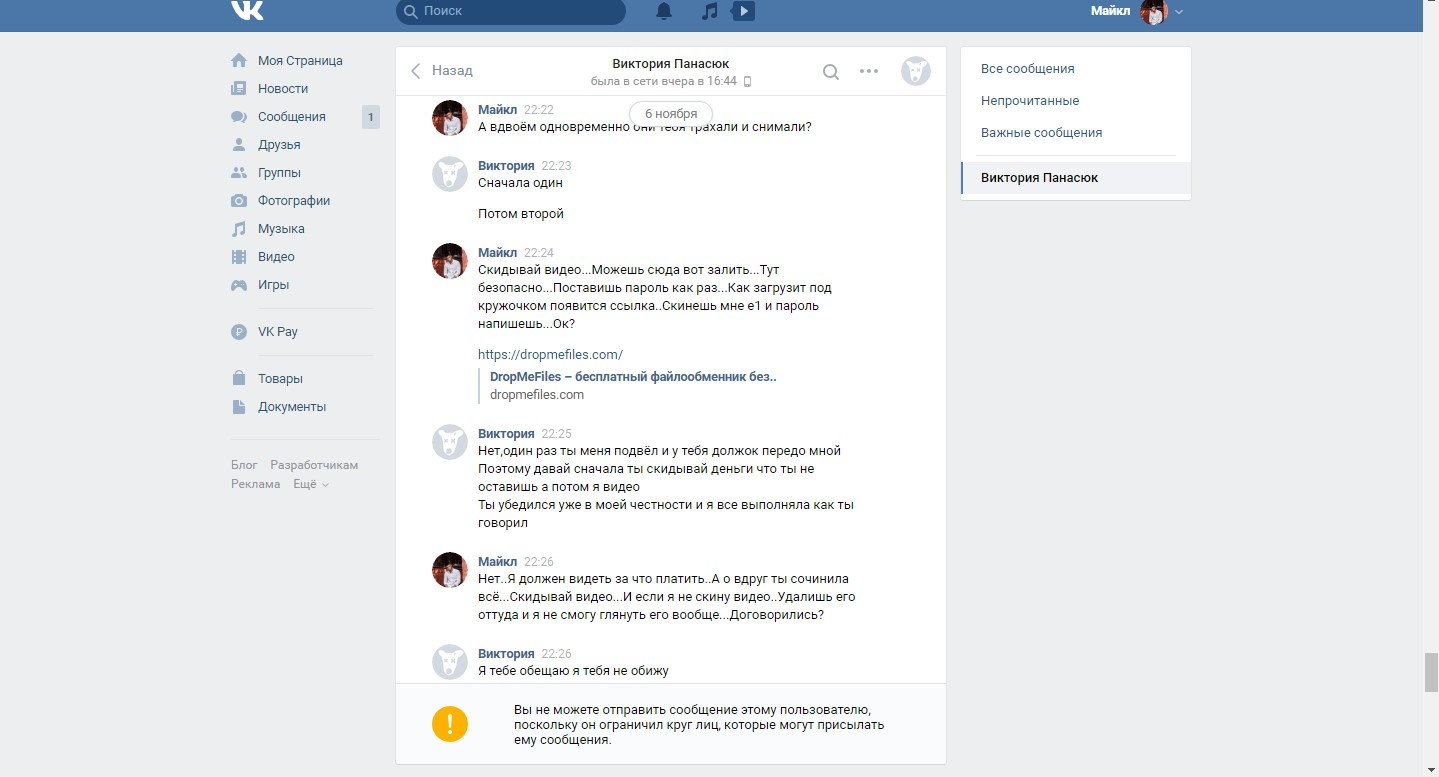Click the VK logo in header
The image size is (1439, 777).
tap(247, 11)
